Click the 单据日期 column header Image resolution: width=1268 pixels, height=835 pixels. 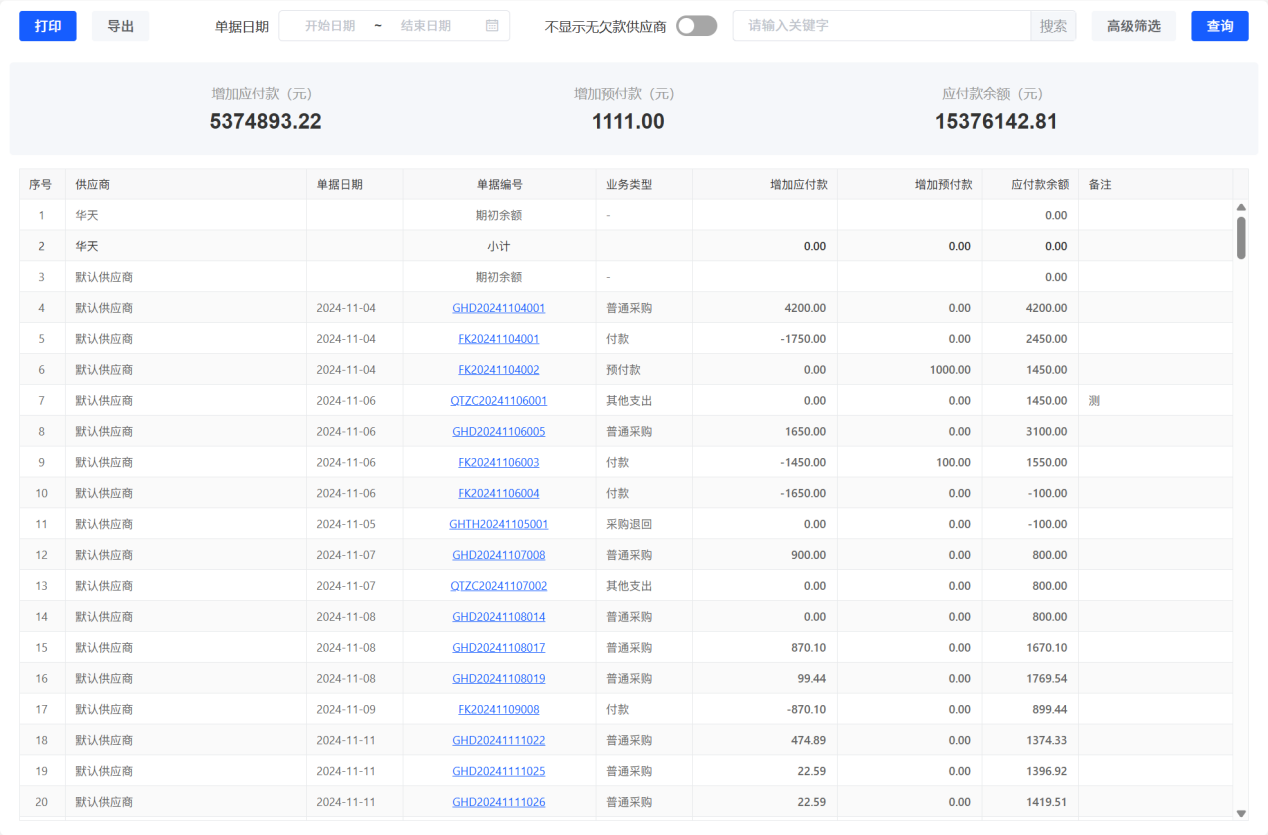point(340,185)
